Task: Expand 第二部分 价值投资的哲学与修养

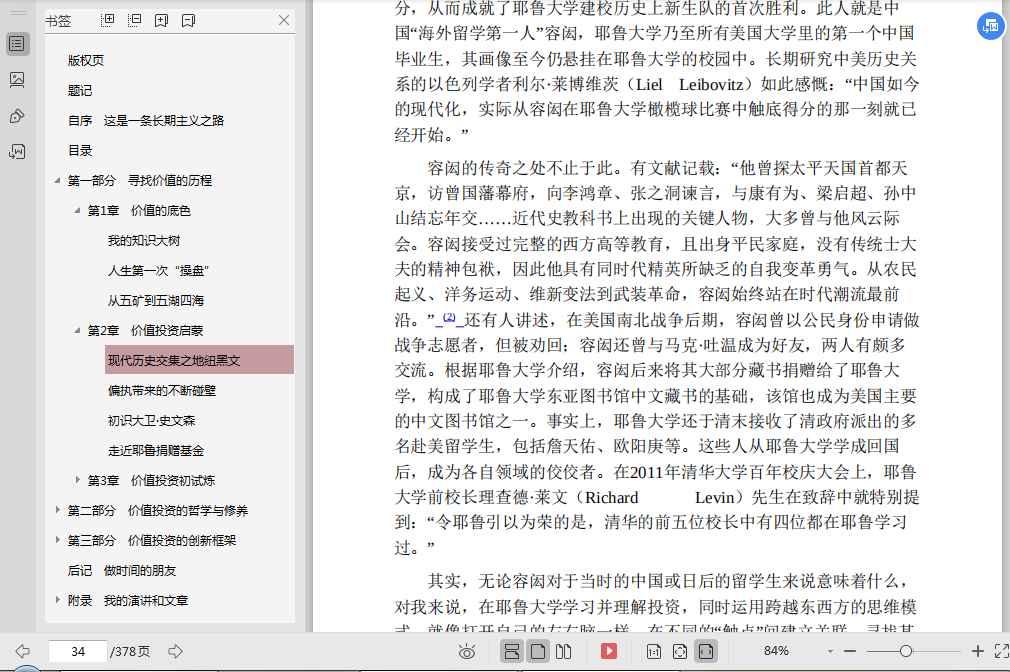Action: (x=57, y=510)
